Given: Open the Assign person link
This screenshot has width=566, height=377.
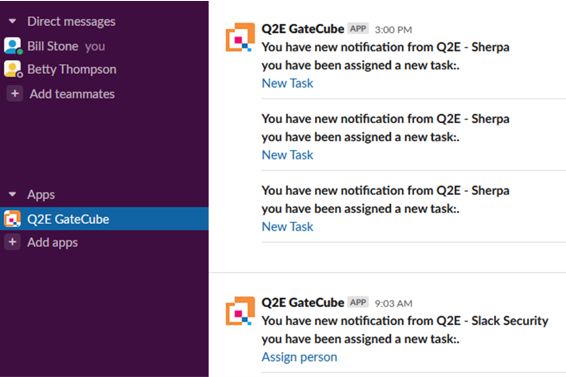Looking at the screenshot, I should pyautogui.click(x=299, y=357).
